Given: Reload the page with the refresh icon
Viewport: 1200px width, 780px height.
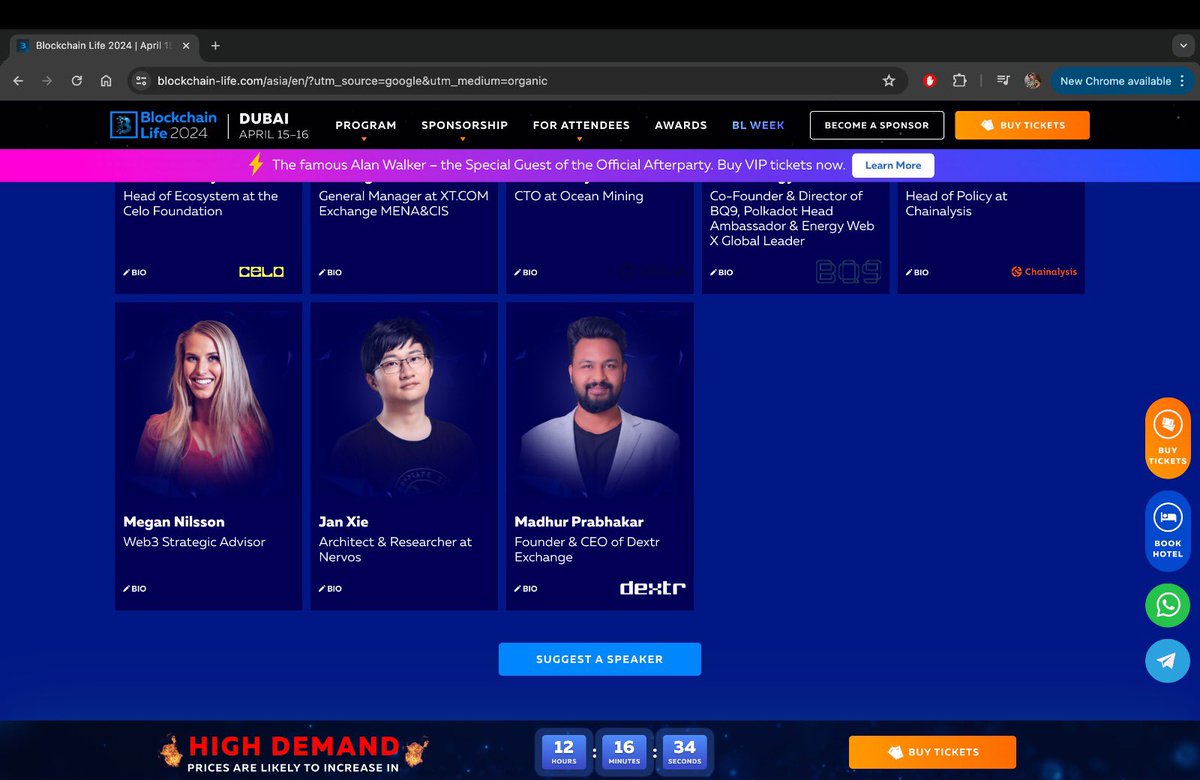Looking at the screenshot, I should click(76, 81).
